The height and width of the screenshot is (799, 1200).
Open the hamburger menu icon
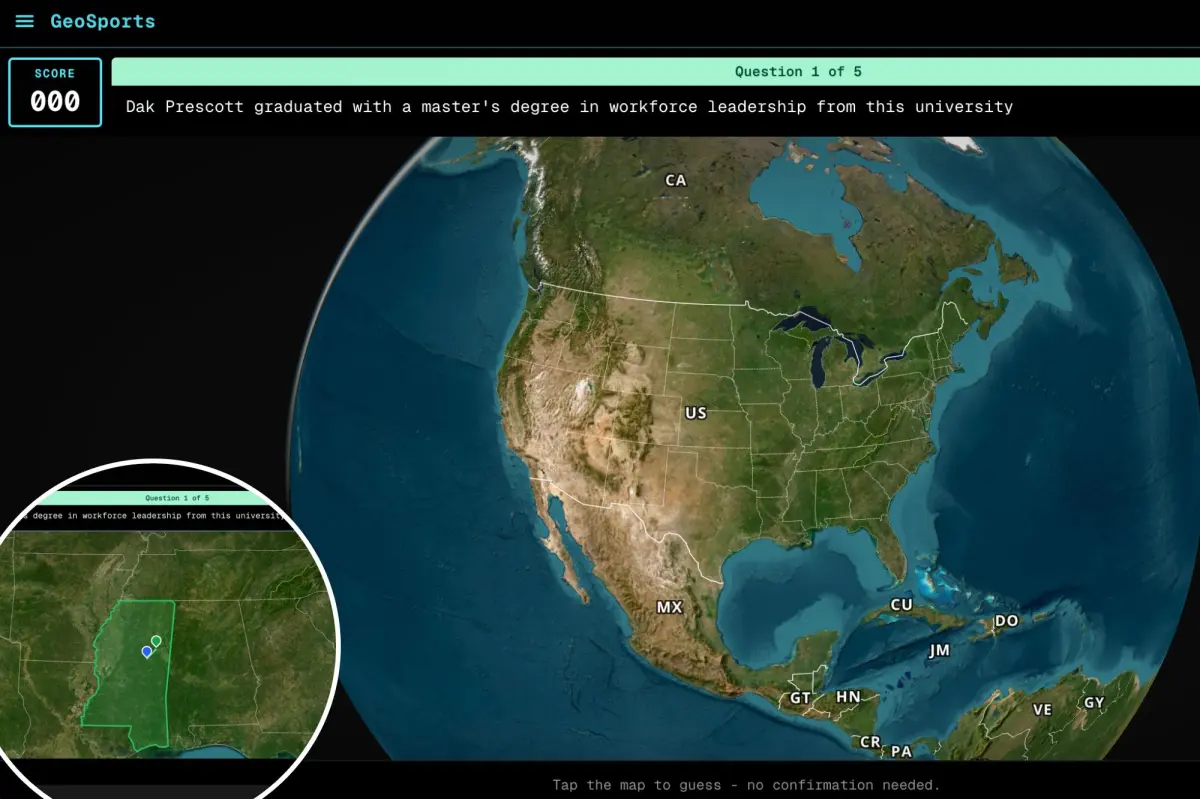click(x=25, y=21)
